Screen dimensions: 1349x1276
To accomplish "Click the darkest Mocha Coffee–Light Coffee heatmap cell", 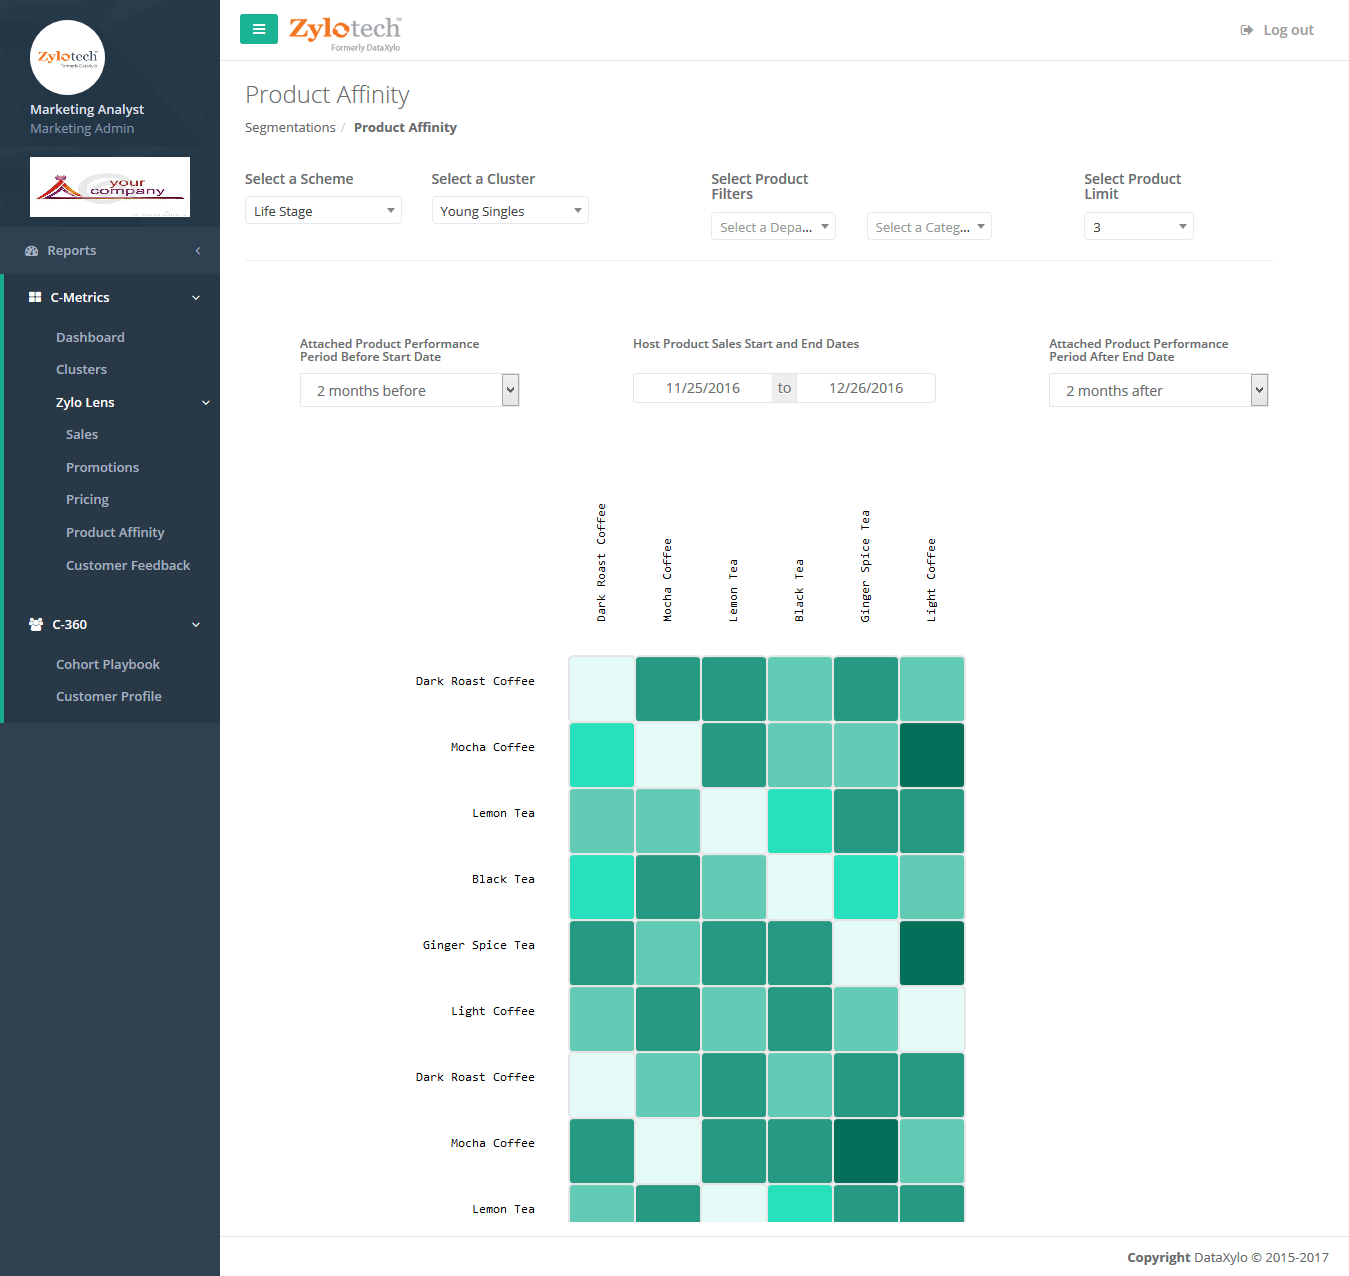I will [932, 755].
